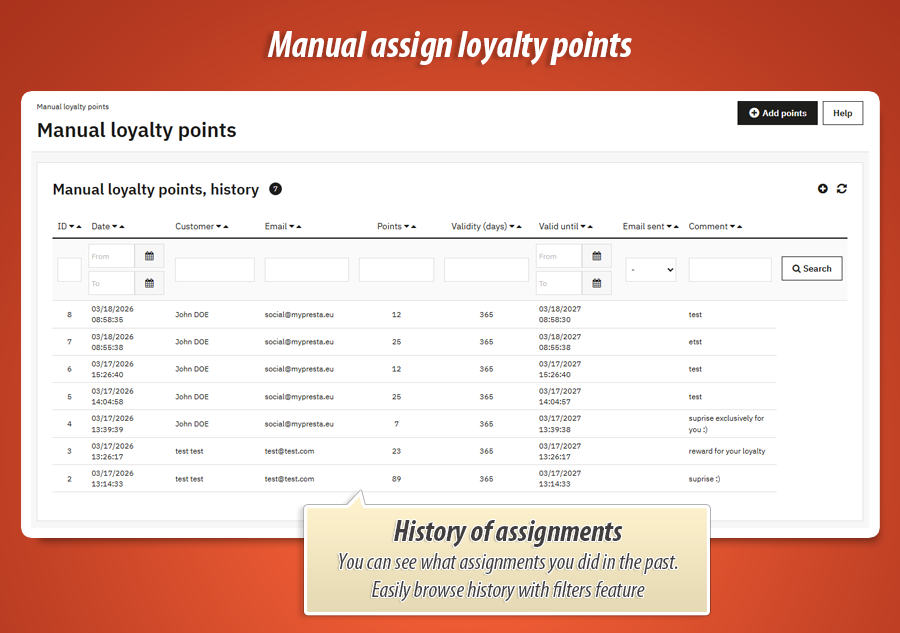Click the Search button to filter results
The image size is (900, 633).
(811, 268)
